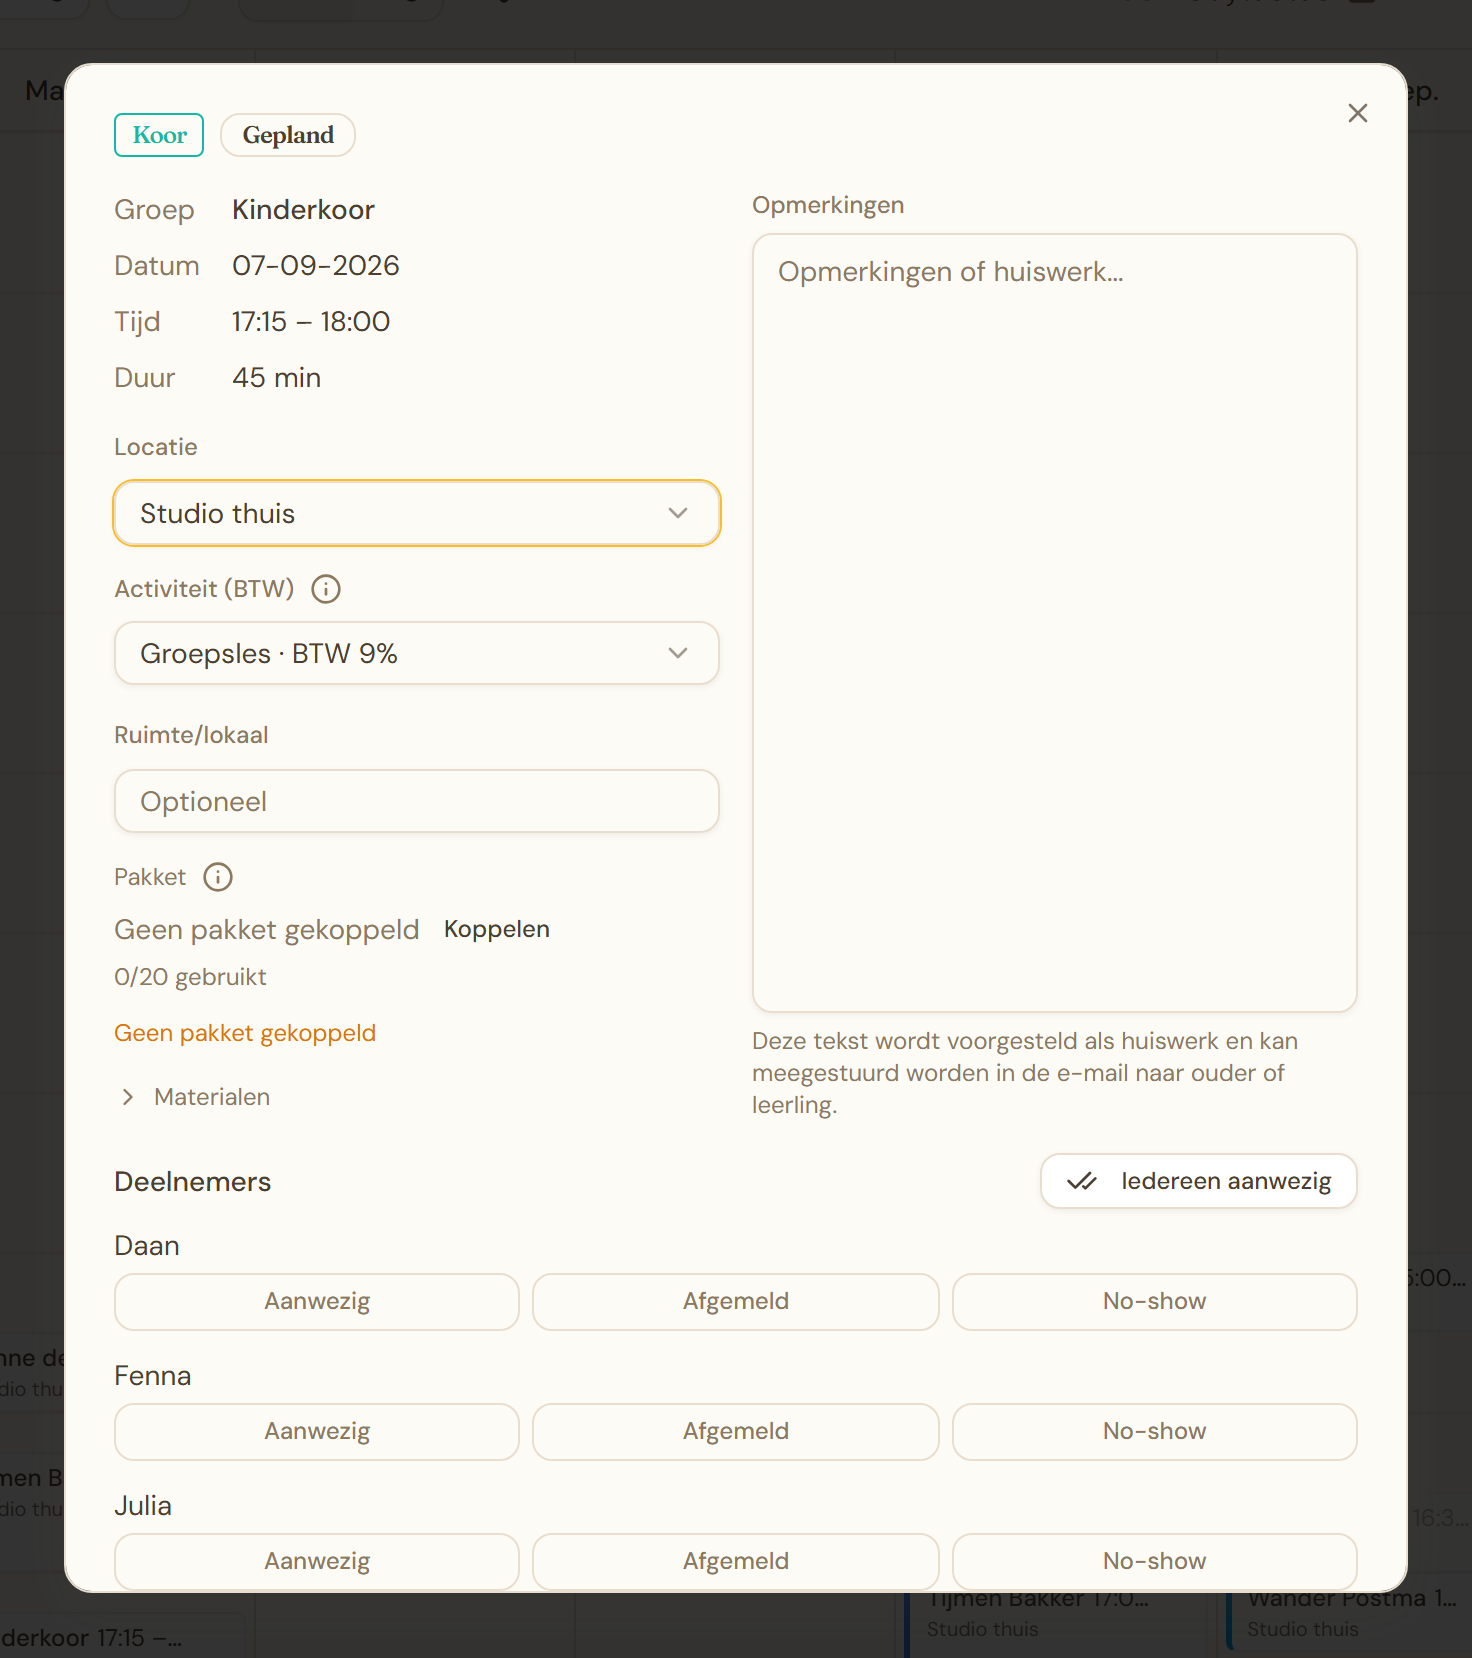Open the Locatie dropdown showing Studio thuis
The width and height of the screenshot is (1472, 1658).
coord(417,513)
